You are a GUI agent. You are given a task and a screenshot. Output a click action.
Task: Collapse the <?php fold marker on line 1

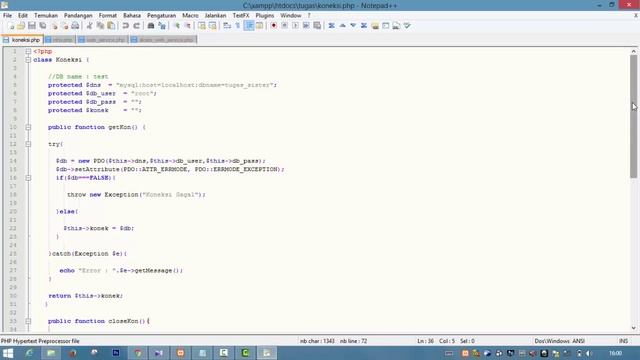[28, 51]
